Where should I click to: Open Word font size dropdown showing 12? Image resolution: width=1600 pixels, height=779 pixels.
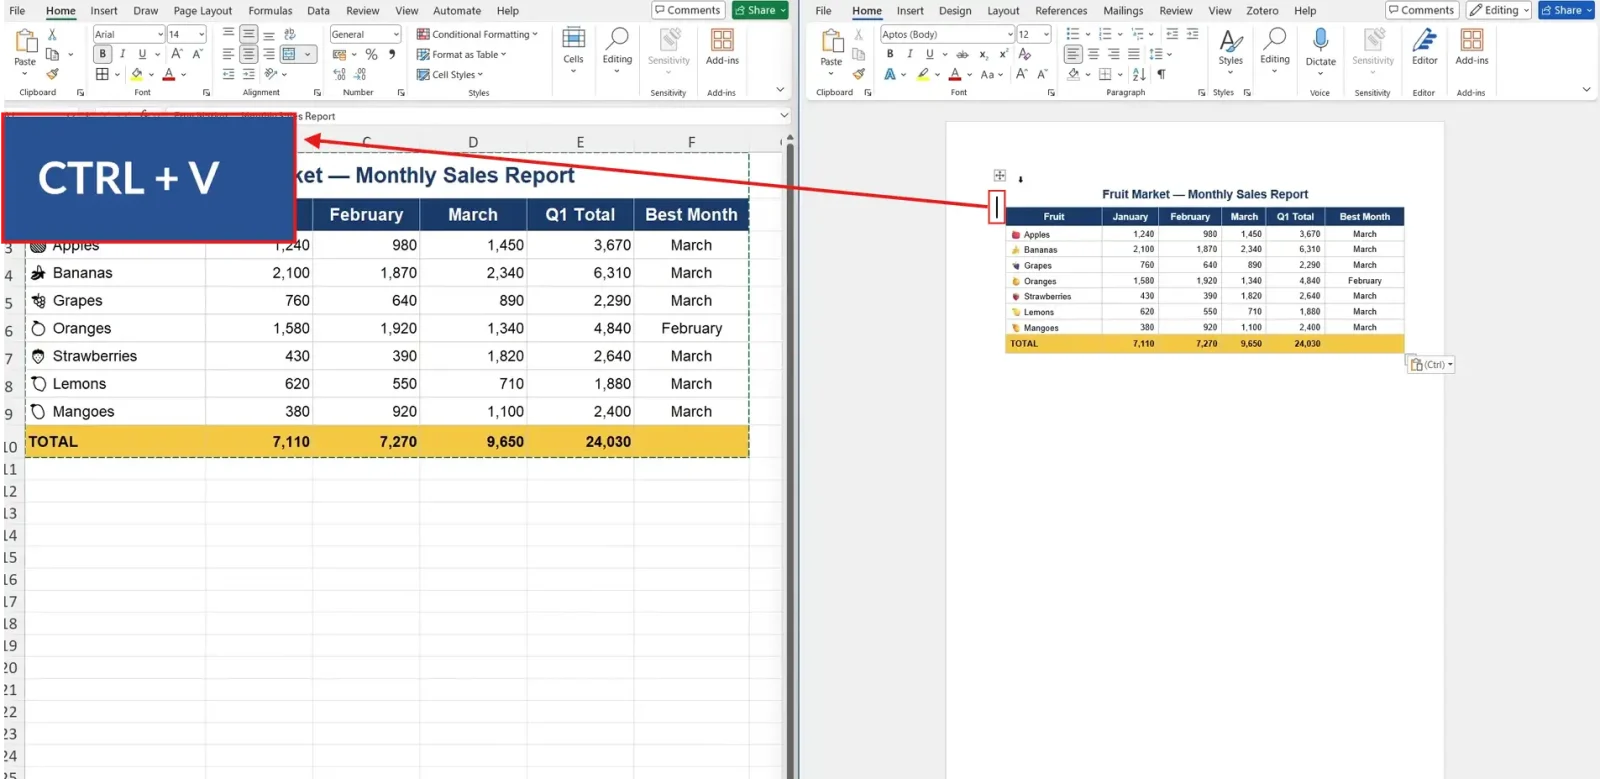click(1046, 34)
